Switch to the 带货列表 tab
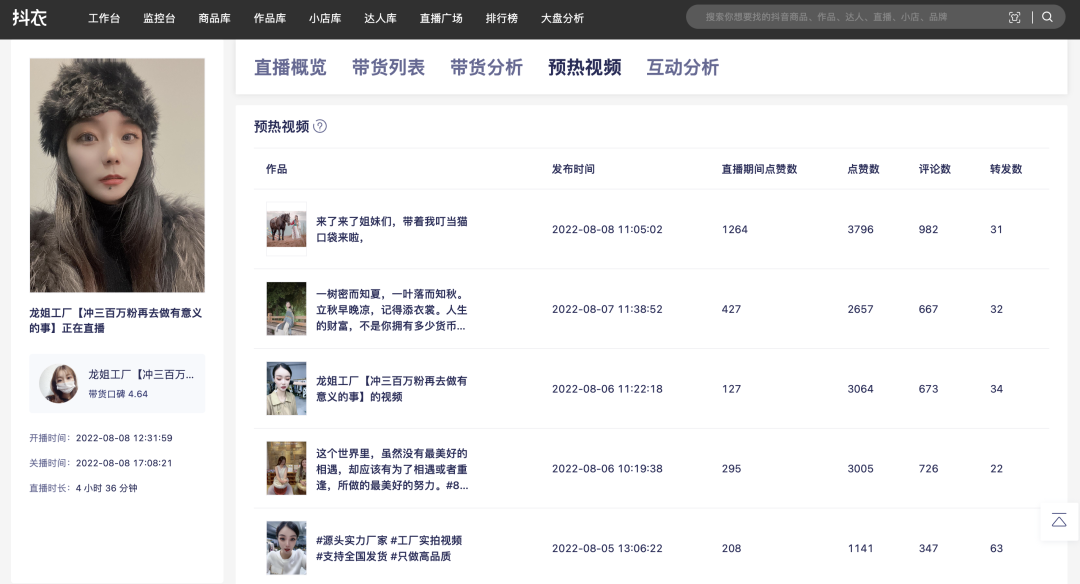 388,67
